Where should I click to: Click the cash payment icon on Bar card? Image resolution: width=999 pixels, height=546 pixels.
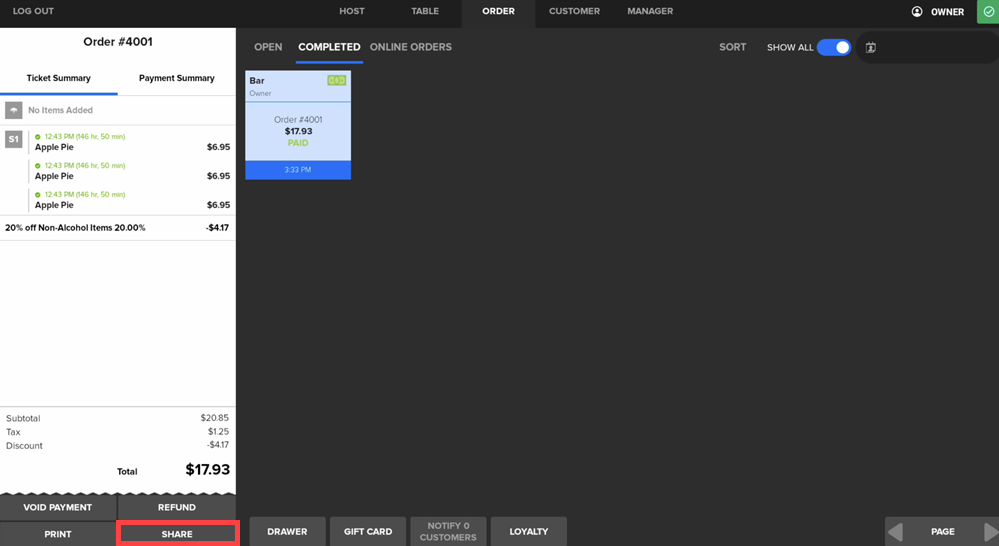click(336, 80)
